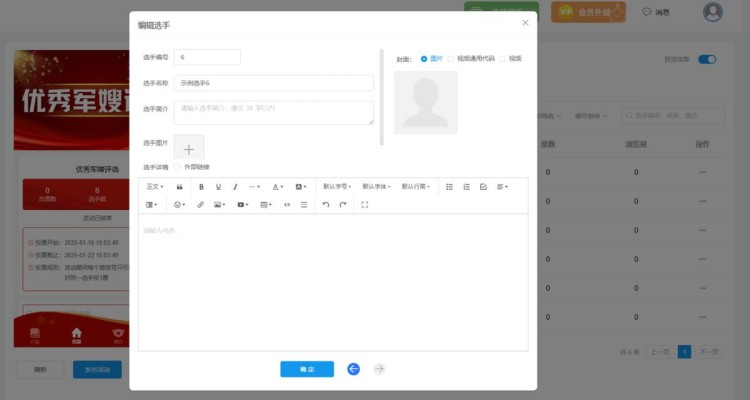The width and height of the screenshot is (750, 400).
Task: Enable the 外部链接 checkbox
Action: 178,167
